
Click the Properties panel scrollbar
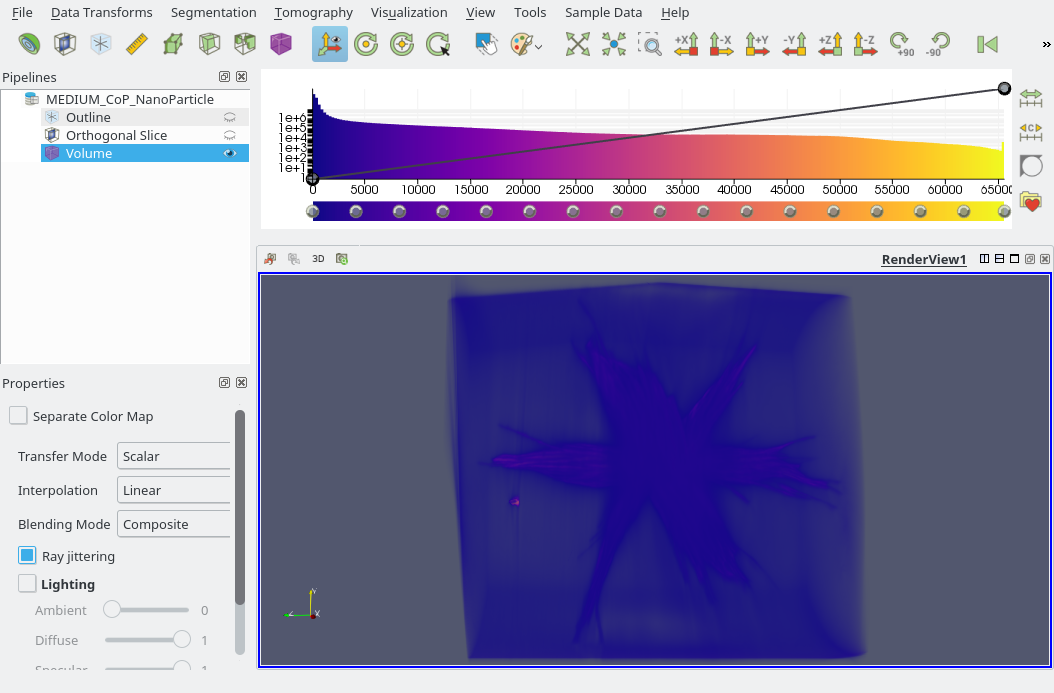240,507
